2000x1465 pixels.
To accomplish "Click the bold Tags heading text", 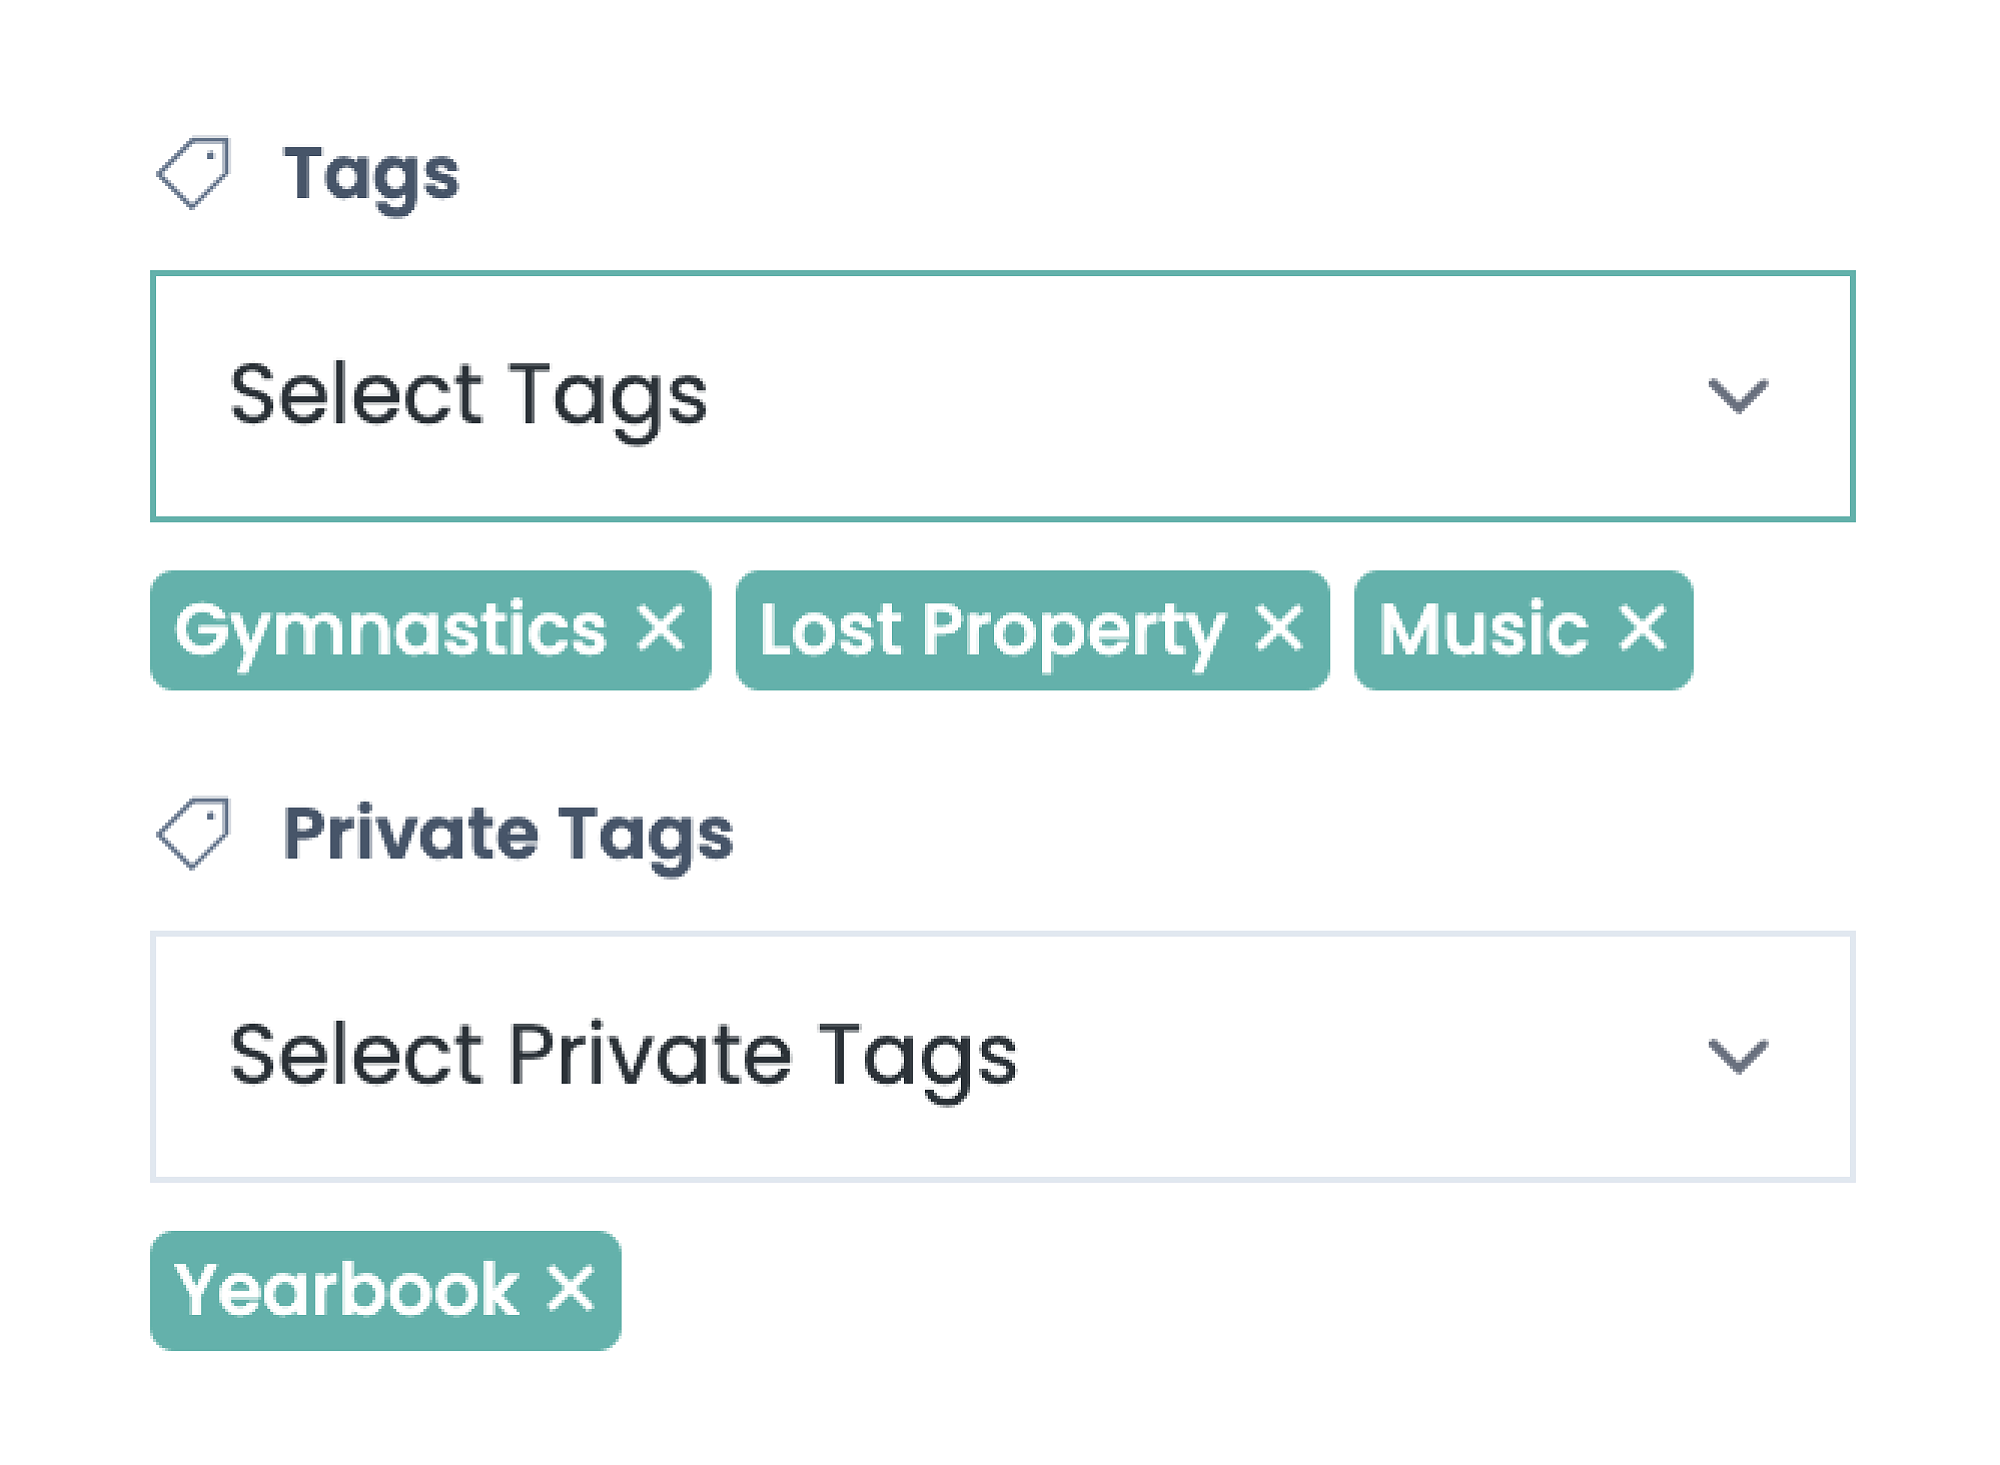I will [371, 174].
